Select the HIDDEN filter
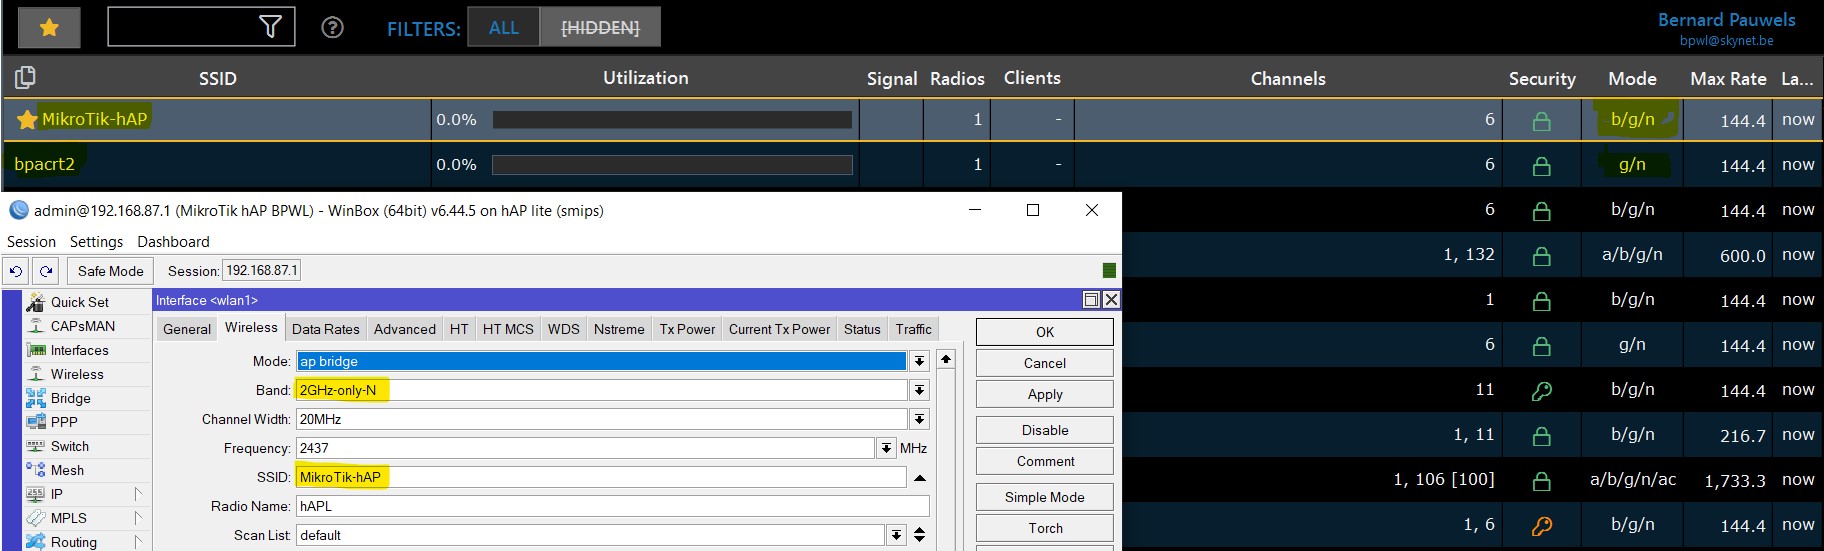1824x551 pixels. pyautogui.click(x=600, y=28)
